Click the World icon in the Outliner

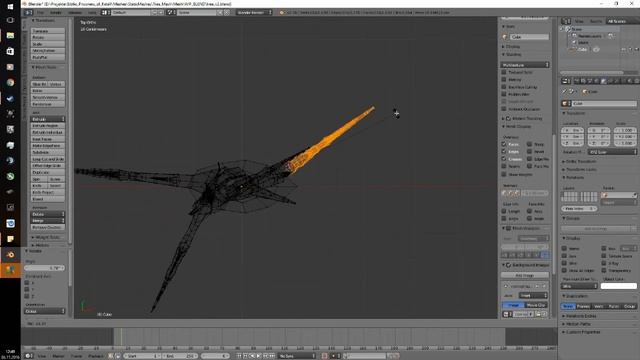(574, 42)
